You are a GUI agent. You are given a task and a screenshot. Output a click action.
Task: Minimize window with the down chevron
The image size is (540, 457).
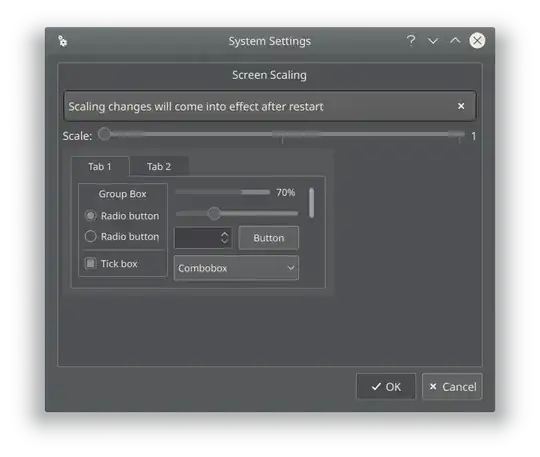[433, 41]
